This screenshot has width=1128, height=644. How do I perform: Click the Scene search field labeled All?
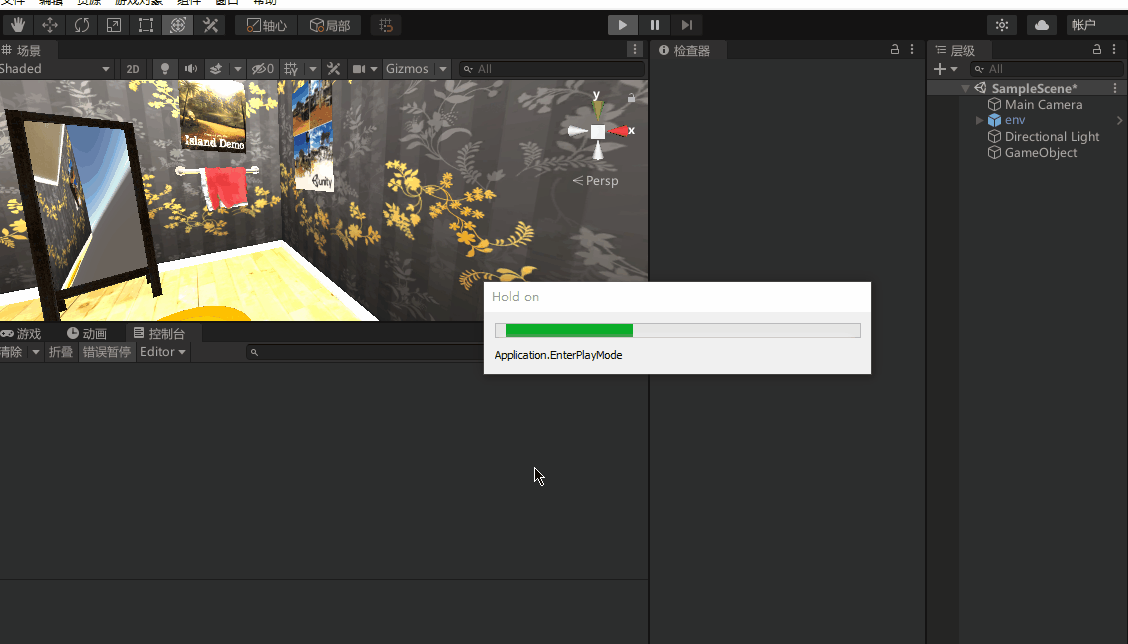point(550,68)
